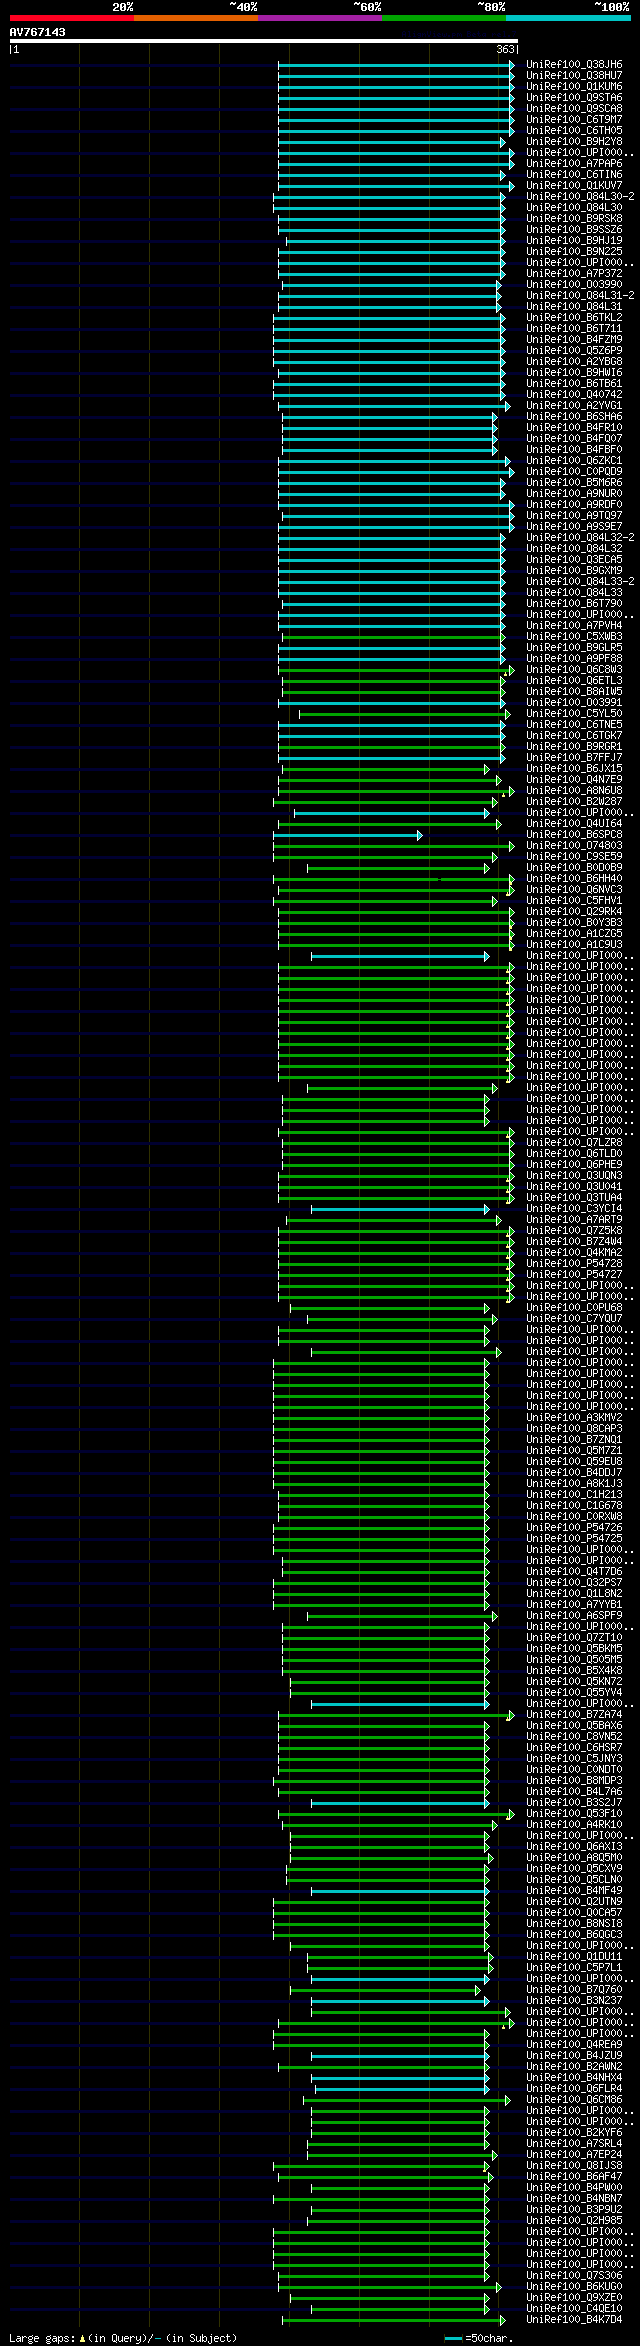Open hit UniRef100_C6T9M7
This screenshot has height=2346, width=640.
[x=574, y=120]
